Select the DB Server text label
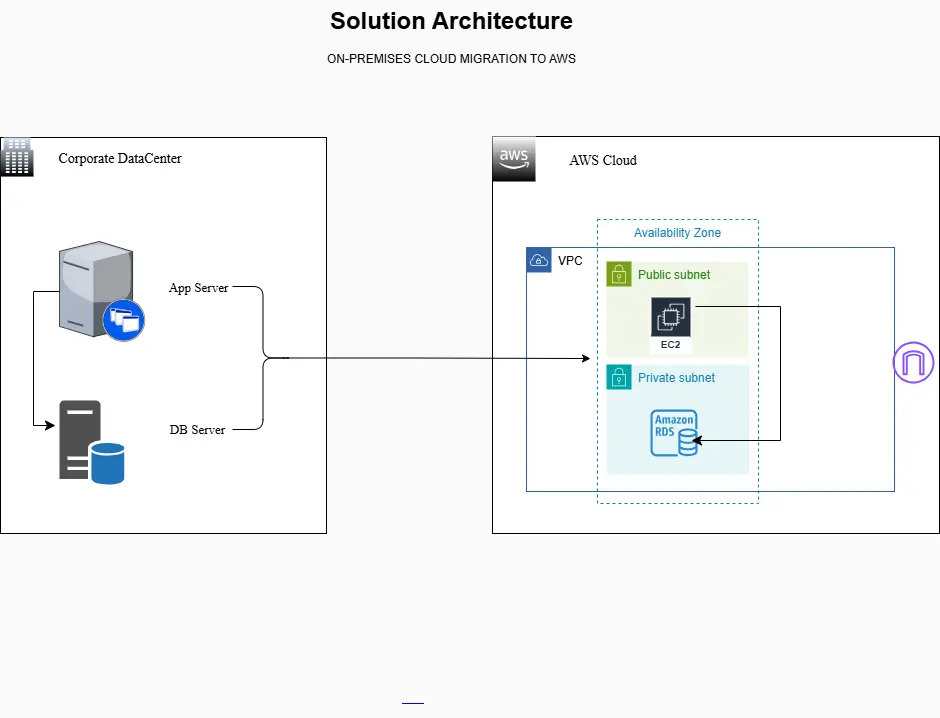 coord(197,430)
